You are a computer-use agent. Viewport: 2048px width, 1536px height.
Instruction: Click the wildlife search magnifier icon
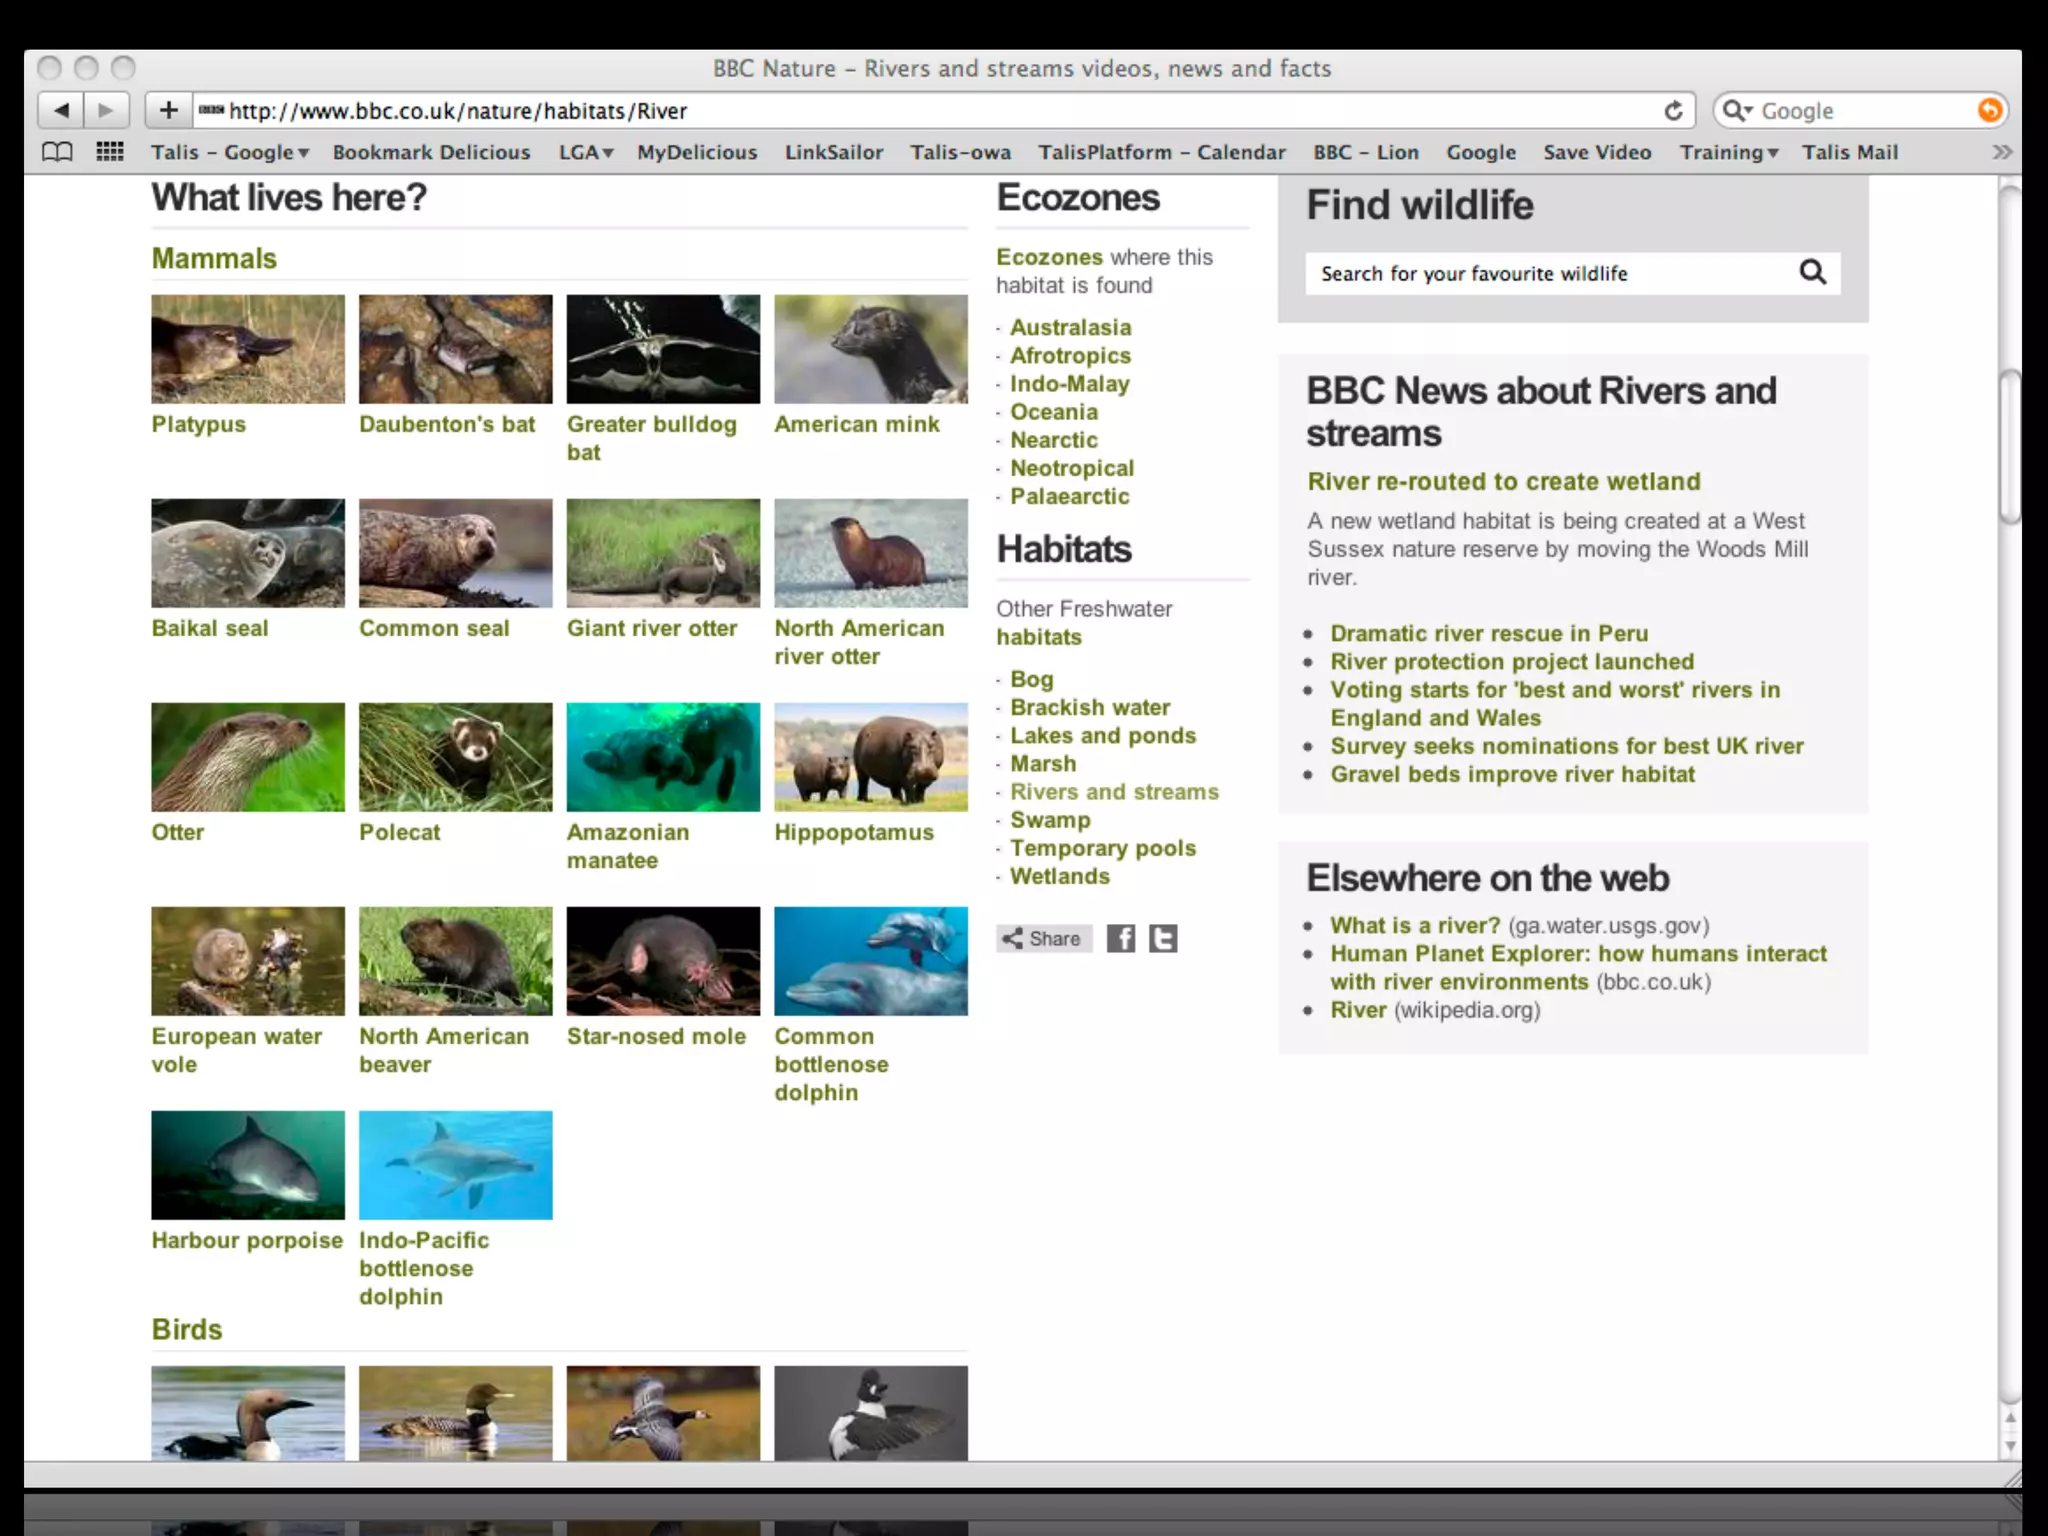pos(1812,272)
